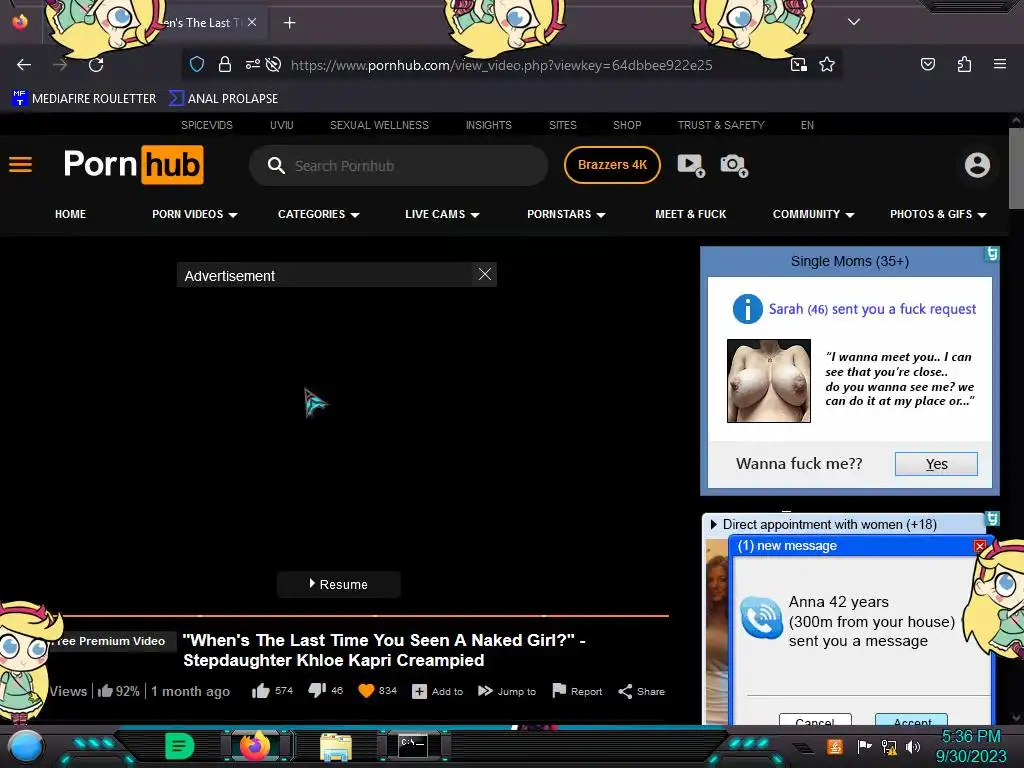Open the green notes app in taskbar
The image size is (1024, 768).
(180, 746)
